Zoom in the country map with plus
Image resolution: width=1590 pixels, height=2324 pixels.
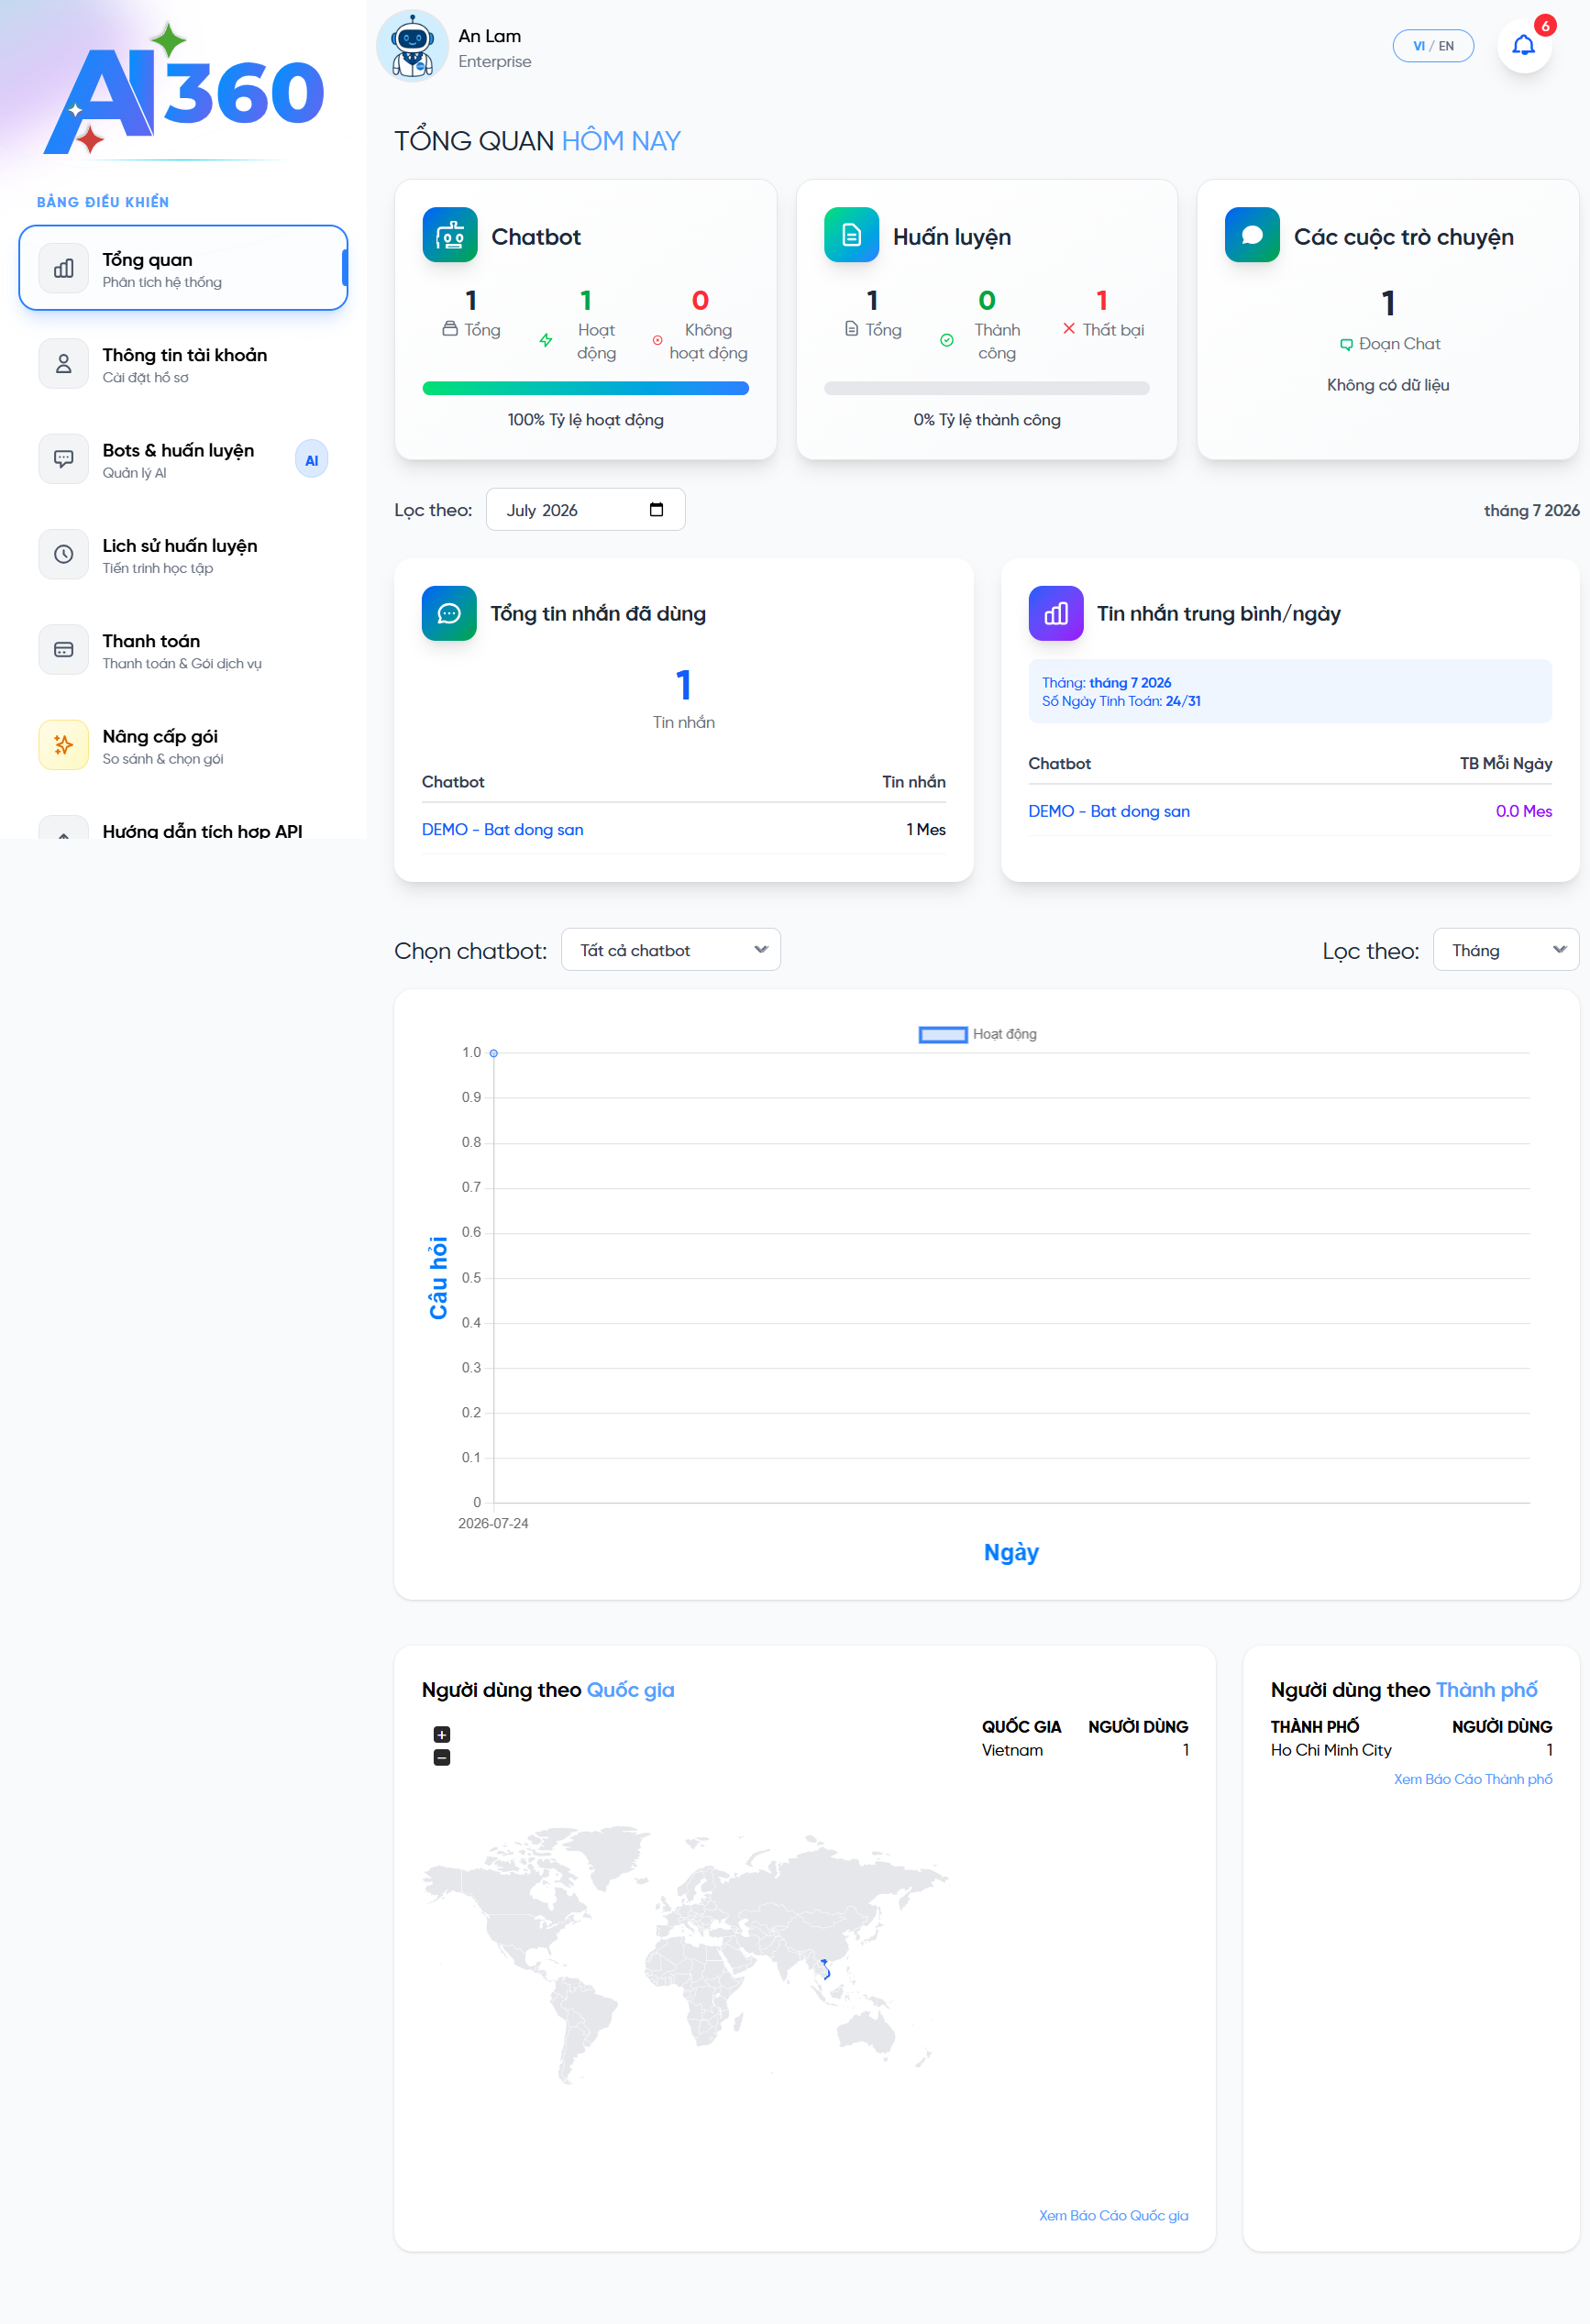442,1735
